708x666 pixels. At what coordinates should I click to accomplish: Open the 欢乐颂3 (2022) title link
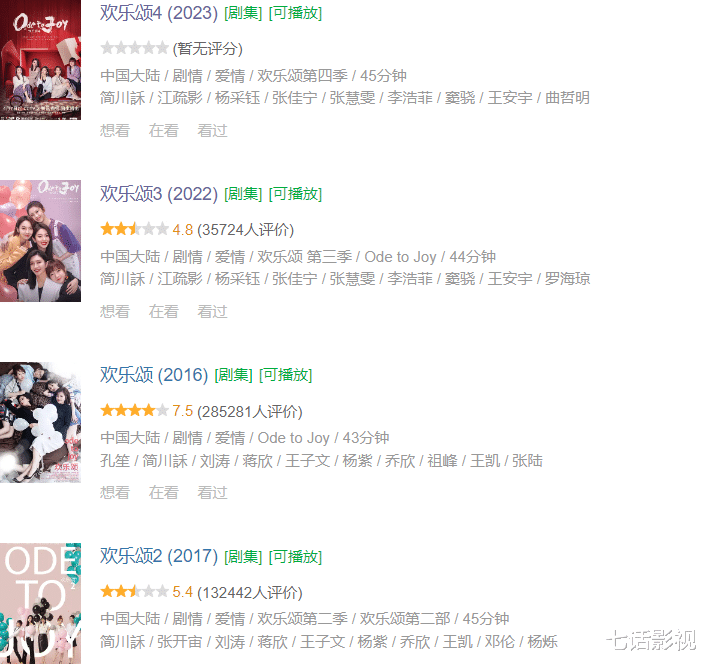[x=159, y=194]
